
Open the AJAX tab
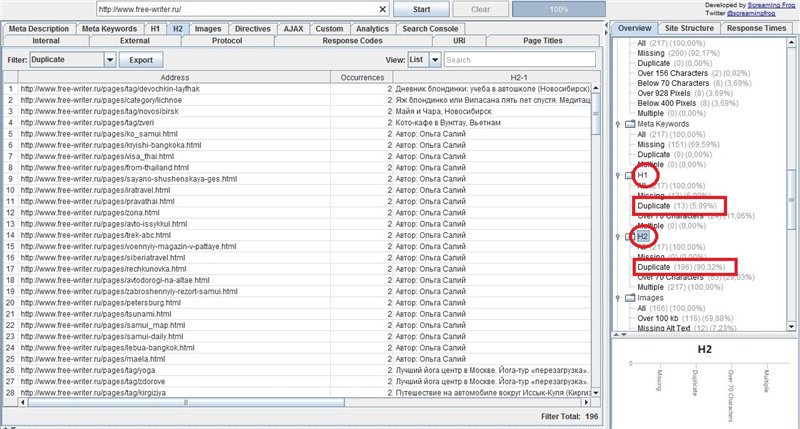[x=293, y=29]
